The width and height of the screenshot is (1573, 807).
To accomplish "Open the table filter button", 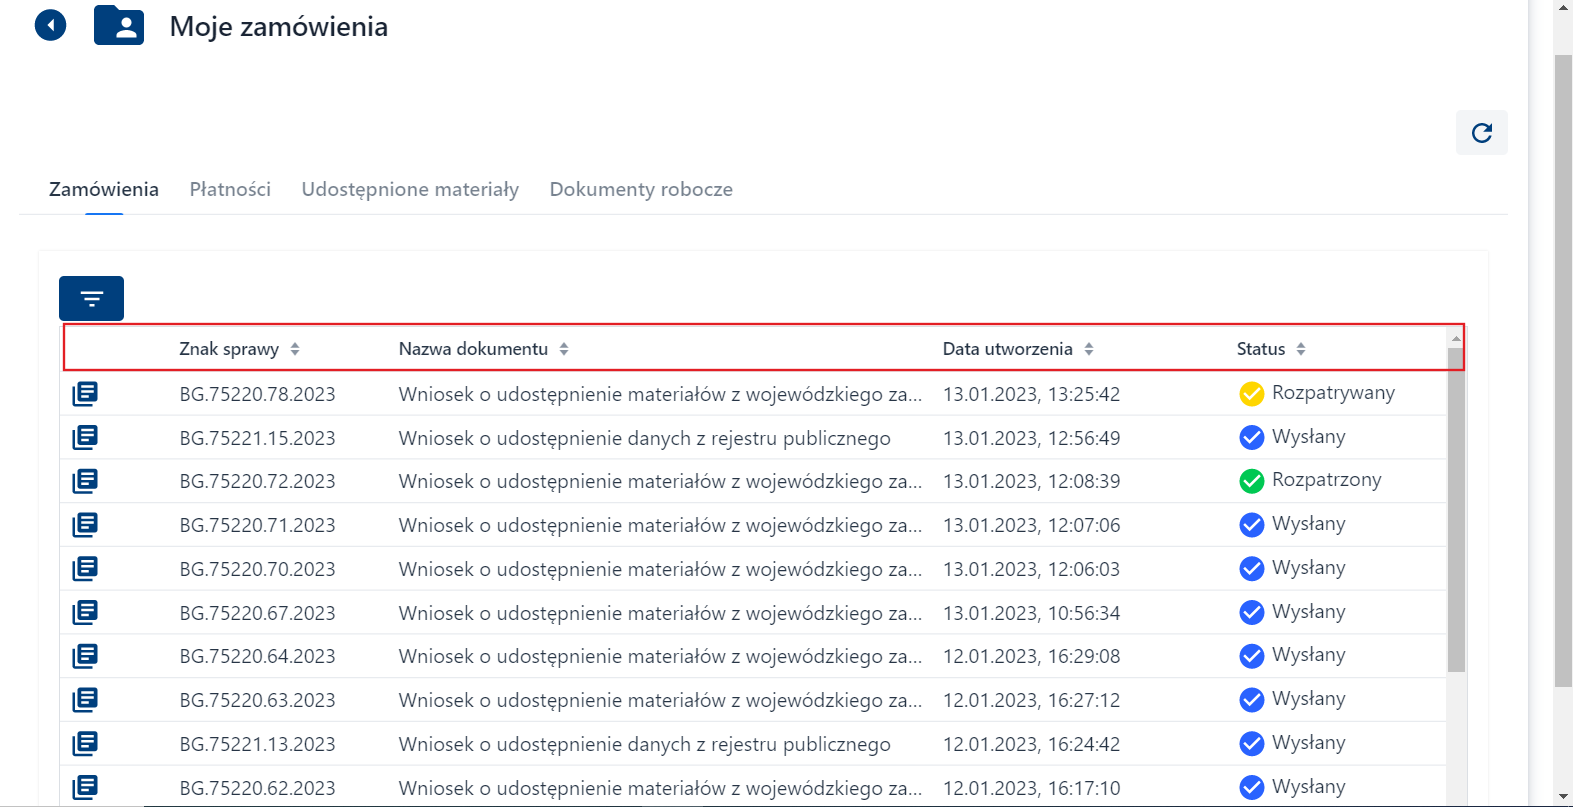I will pos(91,298).
